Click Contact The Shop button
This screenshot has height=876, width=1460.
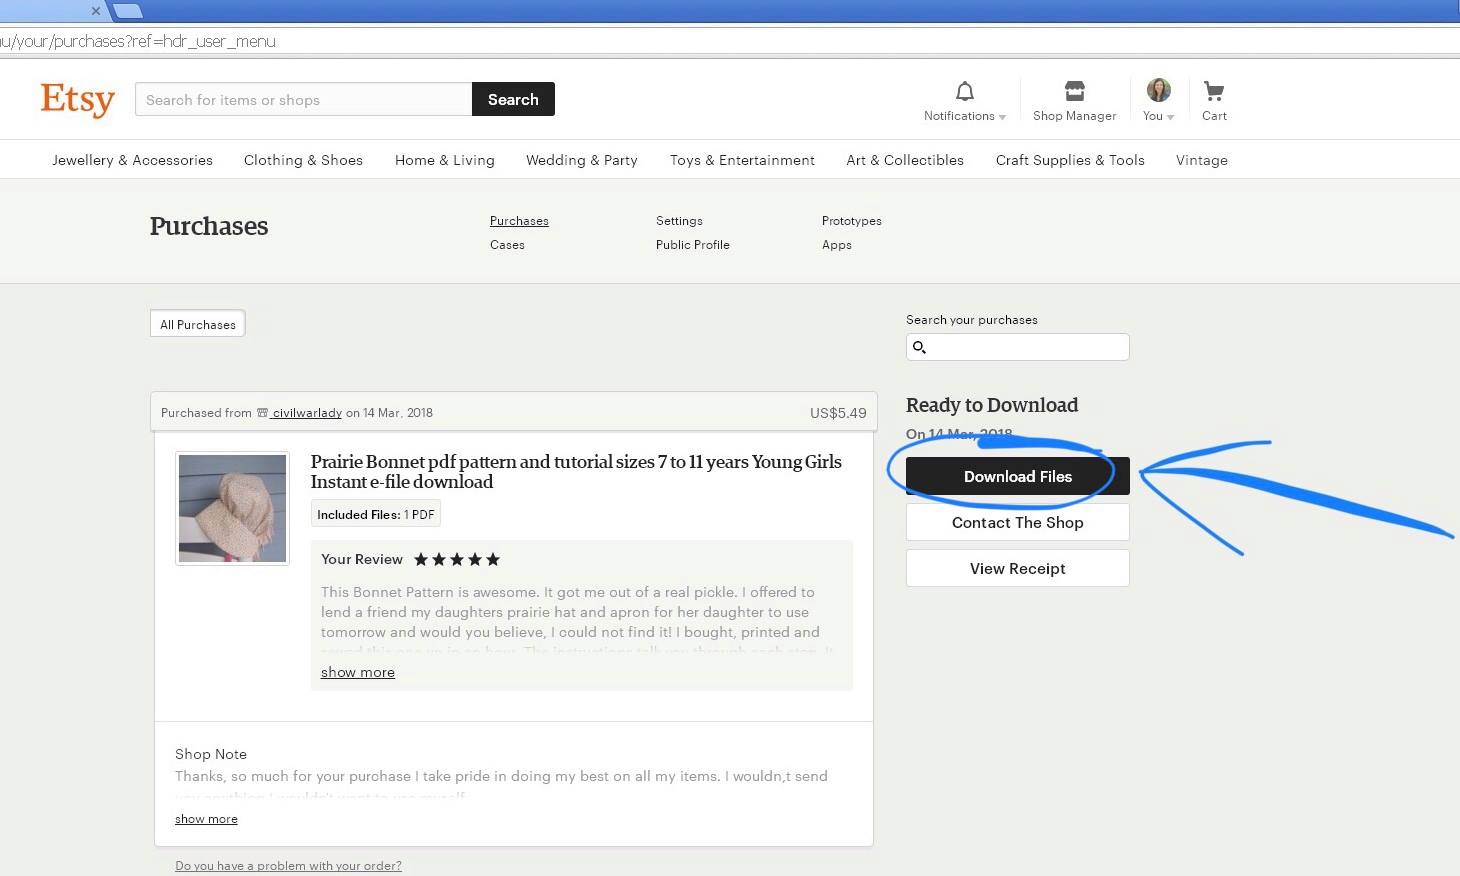(x=1017, y=523)
